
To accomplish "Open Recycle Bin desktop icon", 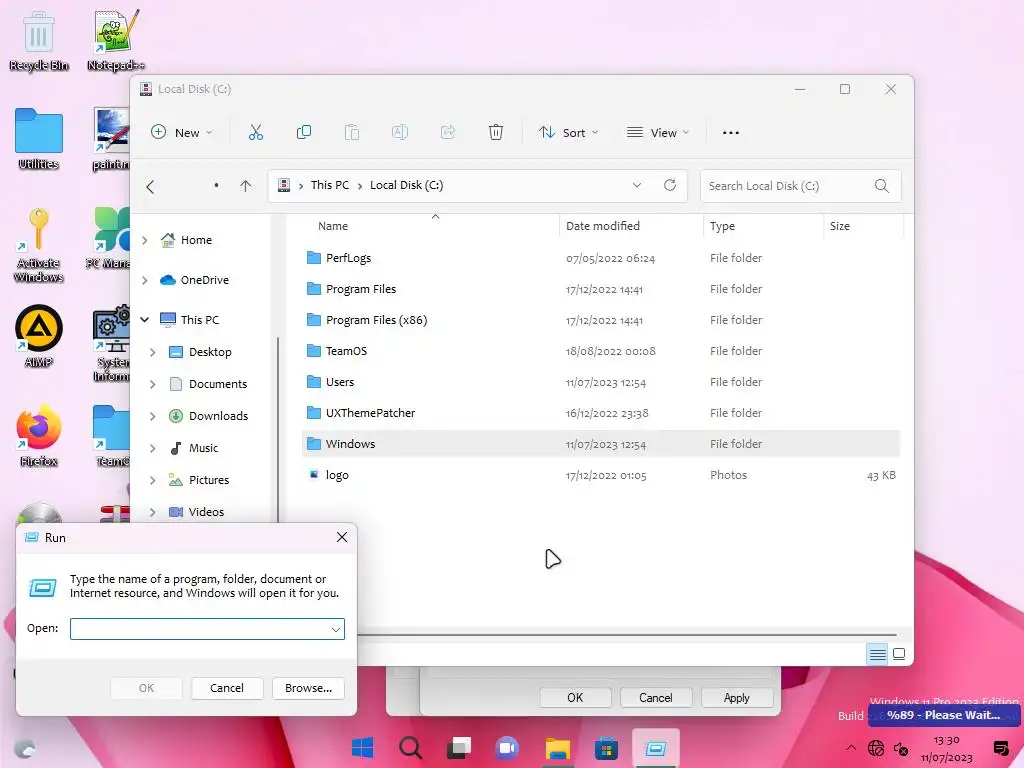I will pos(39,40).
